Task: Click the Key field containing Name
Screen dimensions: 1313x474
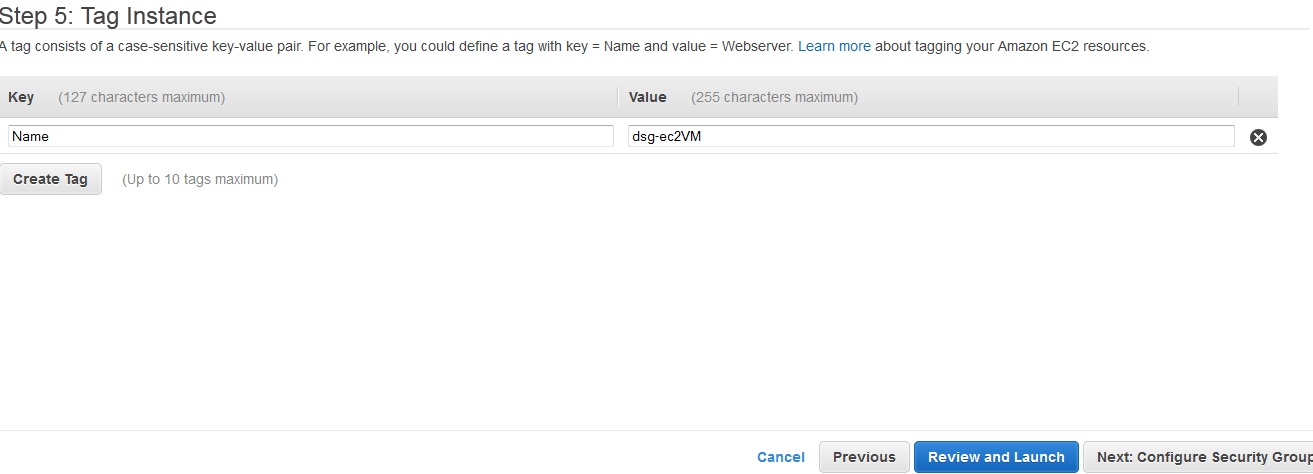Action: click(x=311, y=136)
